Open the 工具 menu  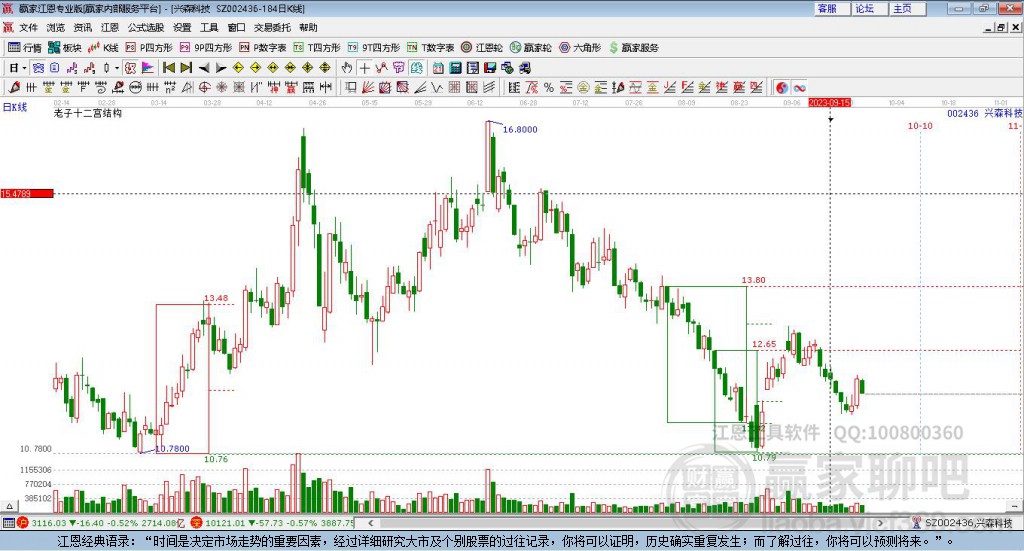pos(209,27)
